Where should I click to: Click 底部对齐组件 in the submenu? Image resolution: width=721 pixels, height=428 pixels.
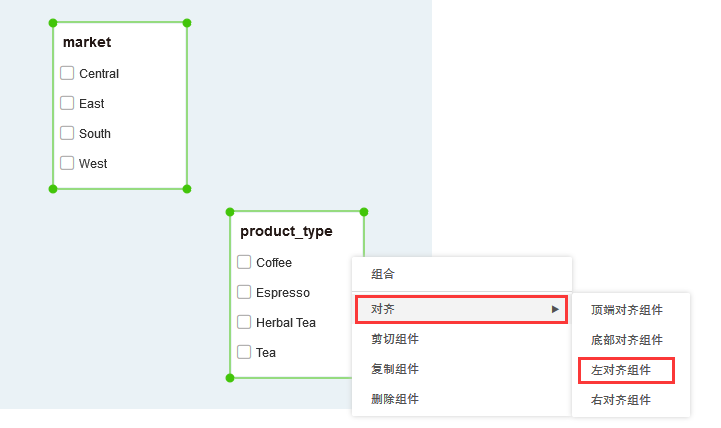point(626,340)
